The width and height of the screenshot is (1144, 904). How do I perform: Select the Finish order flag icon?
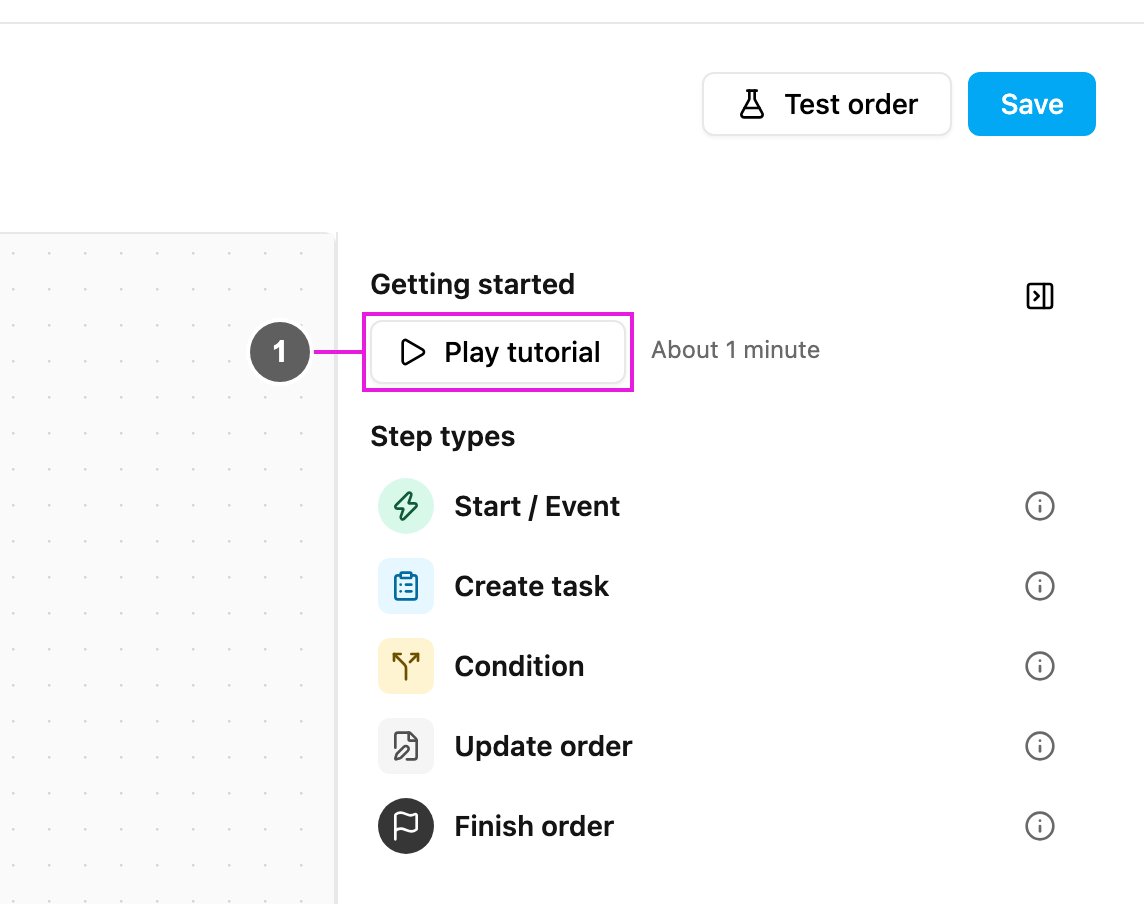point(406,826)
